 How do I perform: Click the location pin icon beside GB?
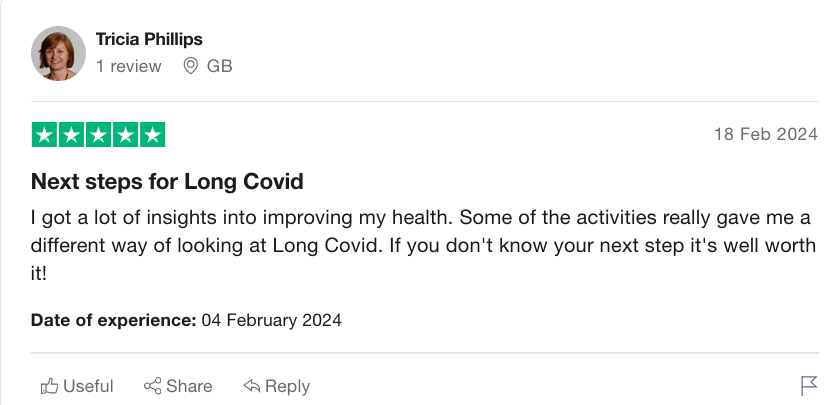pyautogui.click(x=190, y=66)
